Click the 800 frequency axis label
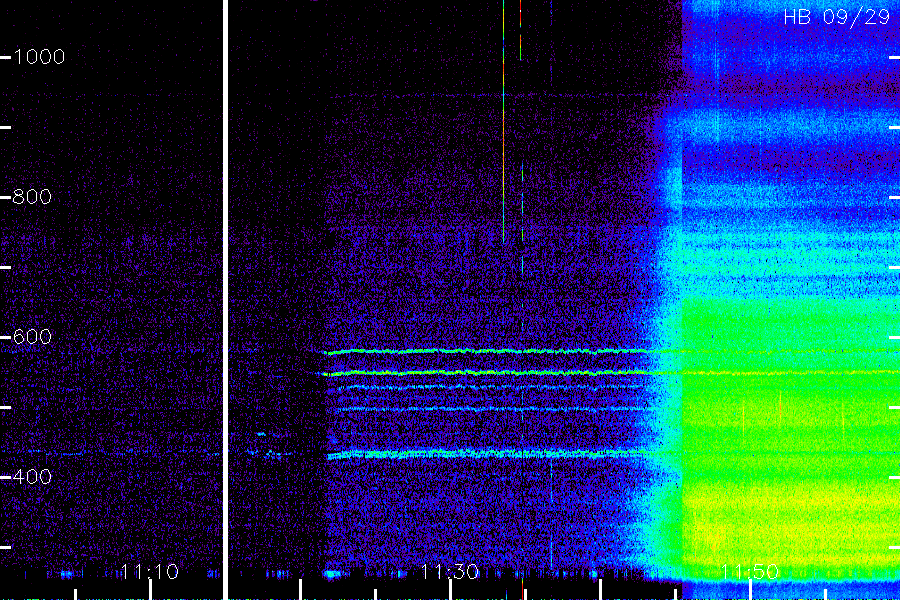Screen dimensions: 900x600 coord(32,197)
